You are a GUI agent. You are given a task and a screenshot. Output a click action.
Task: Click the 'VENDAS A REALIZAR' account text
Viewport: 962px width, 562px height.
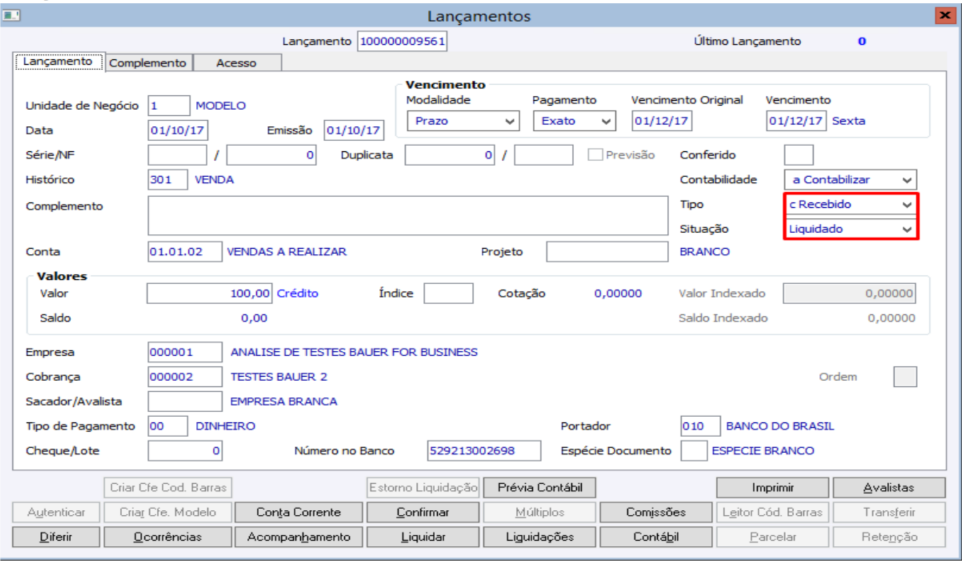click(287, 252)
